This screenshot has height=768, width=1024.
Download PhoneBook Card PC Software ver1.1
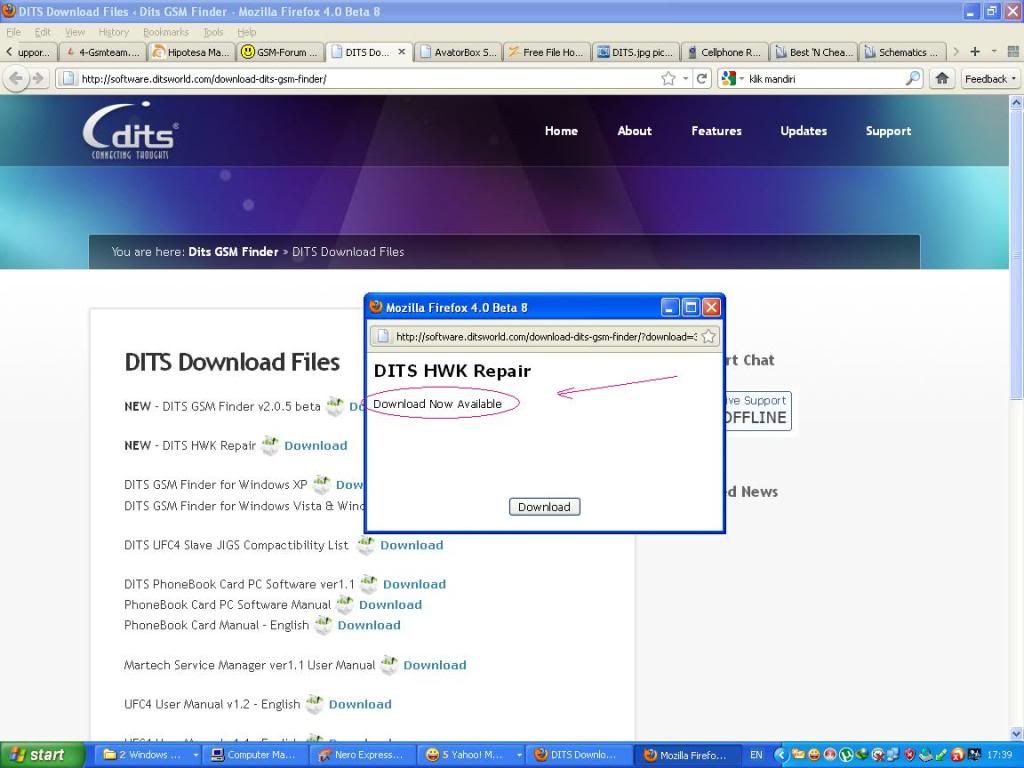414,584
